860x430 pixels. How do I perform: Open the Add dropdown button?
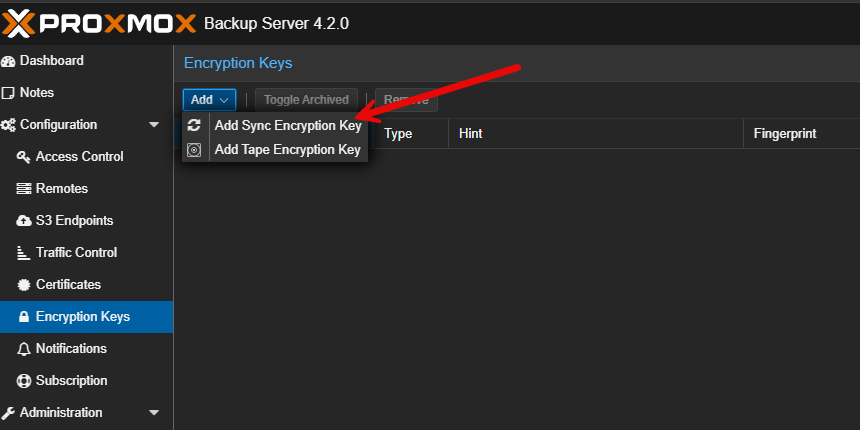[209, 100]
